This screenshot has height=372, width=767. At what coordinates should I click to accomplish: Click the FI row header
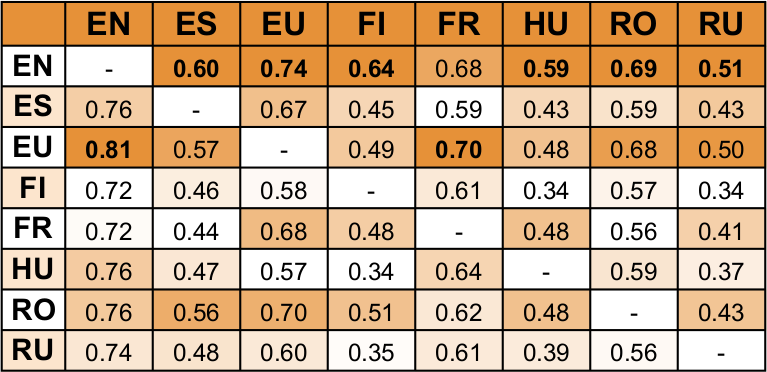[33, 188]
